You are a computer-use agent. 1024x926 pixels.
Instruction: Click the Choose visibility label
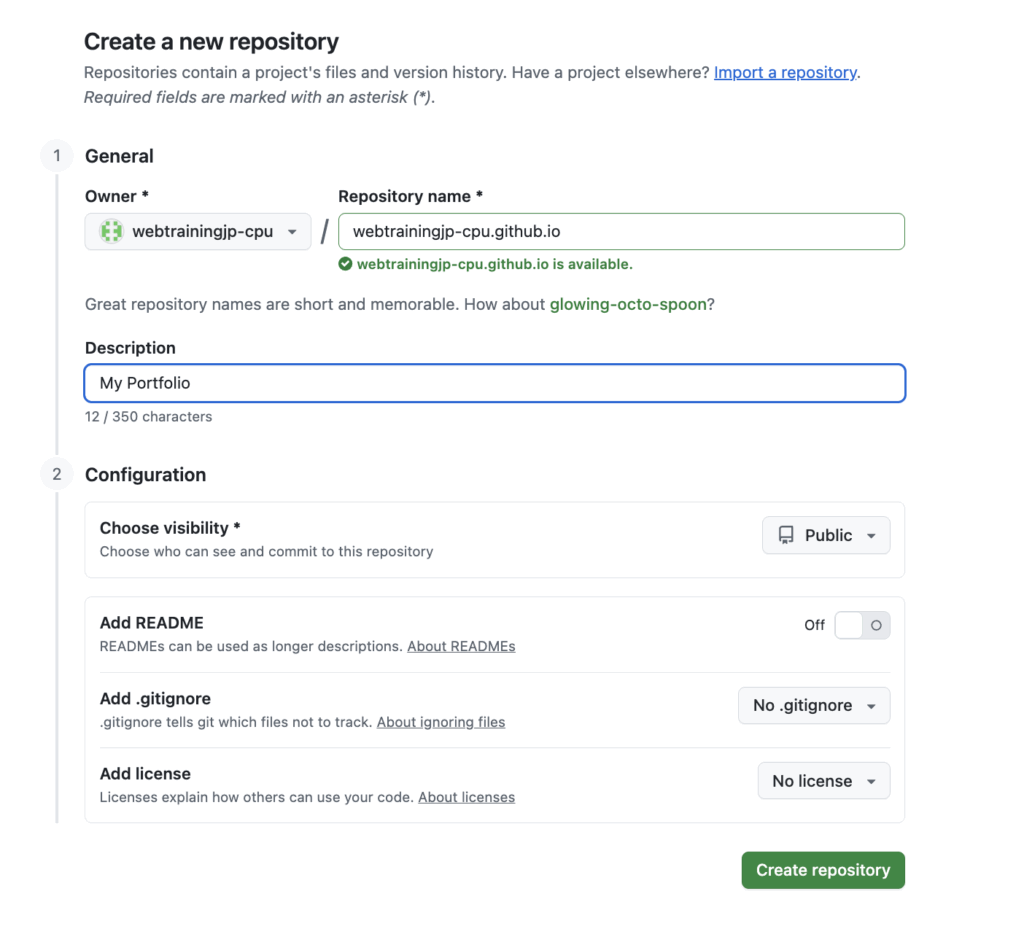[x=170, y=527]
